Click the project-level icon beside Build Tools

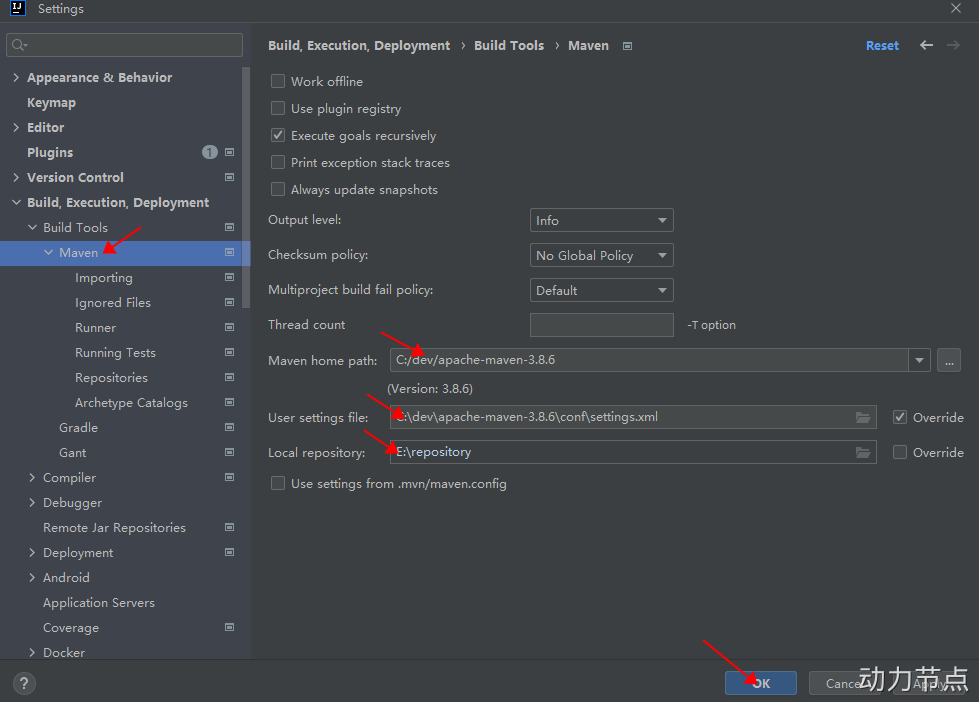[x=229, y=227]
